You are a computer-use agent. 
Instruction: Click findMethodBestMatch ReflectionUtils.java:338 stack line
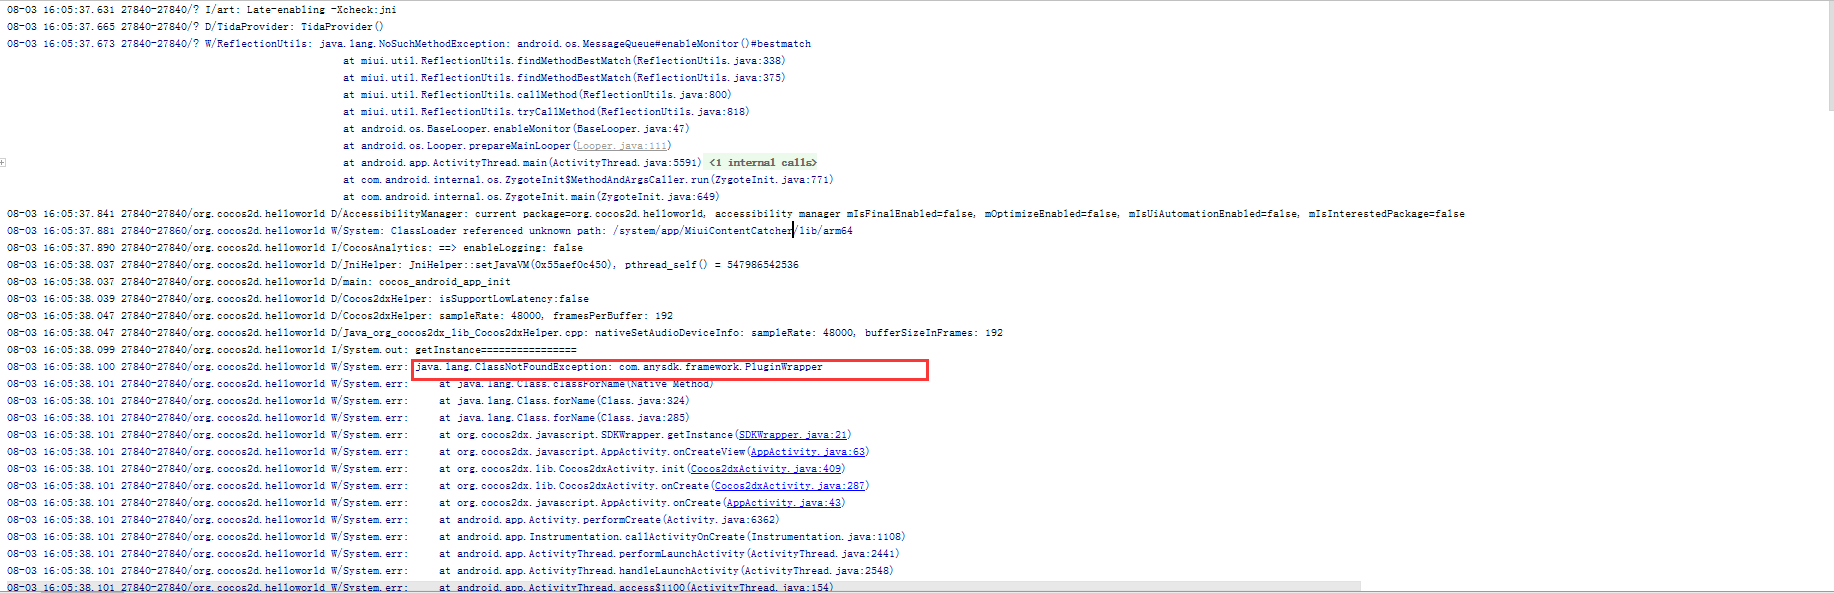click(564, 61)
